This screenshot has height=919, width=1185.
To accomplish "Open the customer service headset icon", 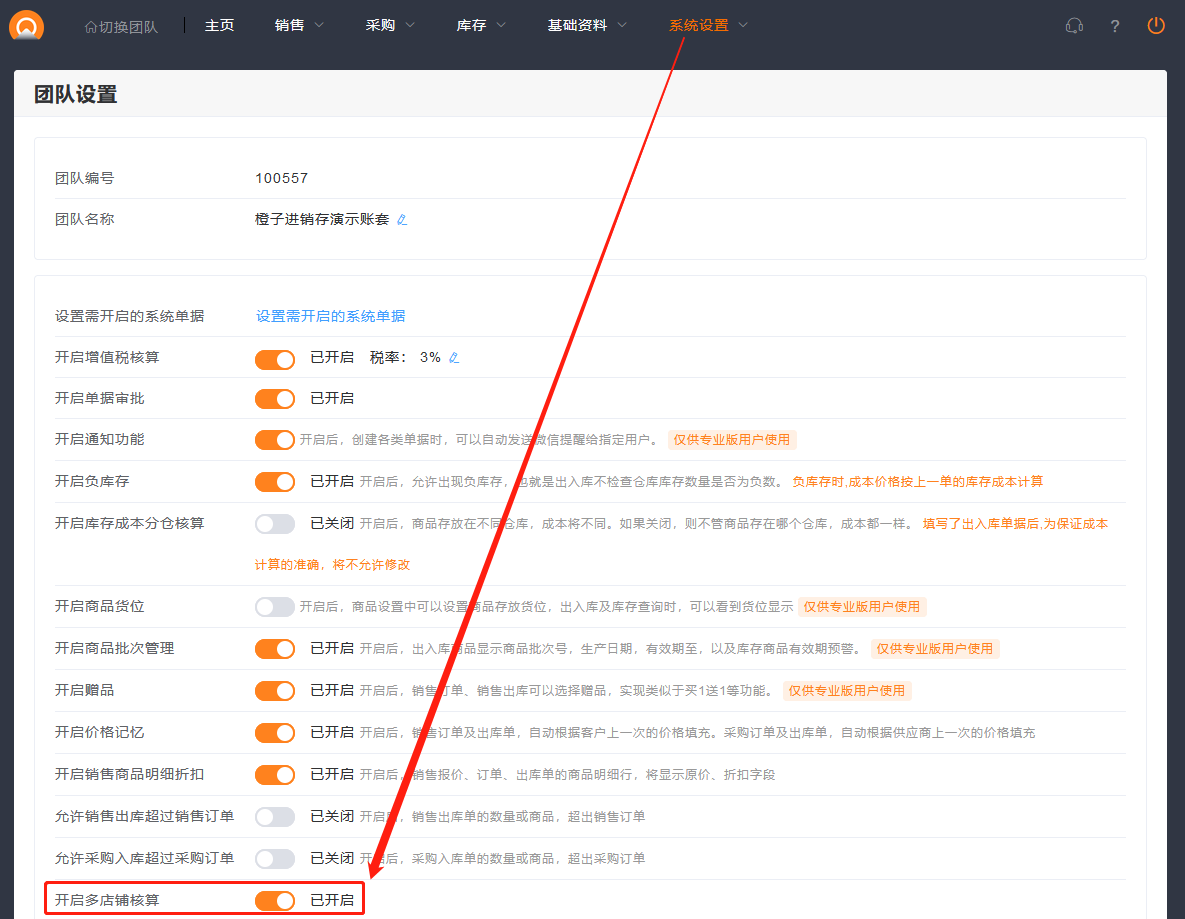I will (x=1074, y=26).
